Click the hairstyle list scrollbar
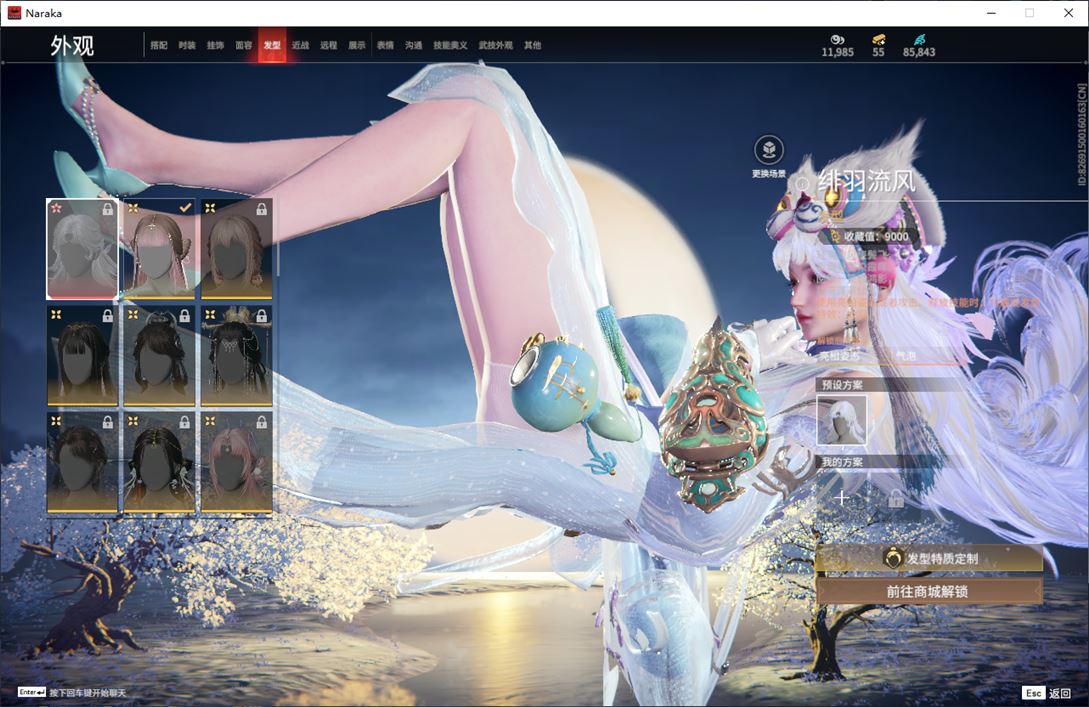The image size is (1089, 707). pos(278,238)
